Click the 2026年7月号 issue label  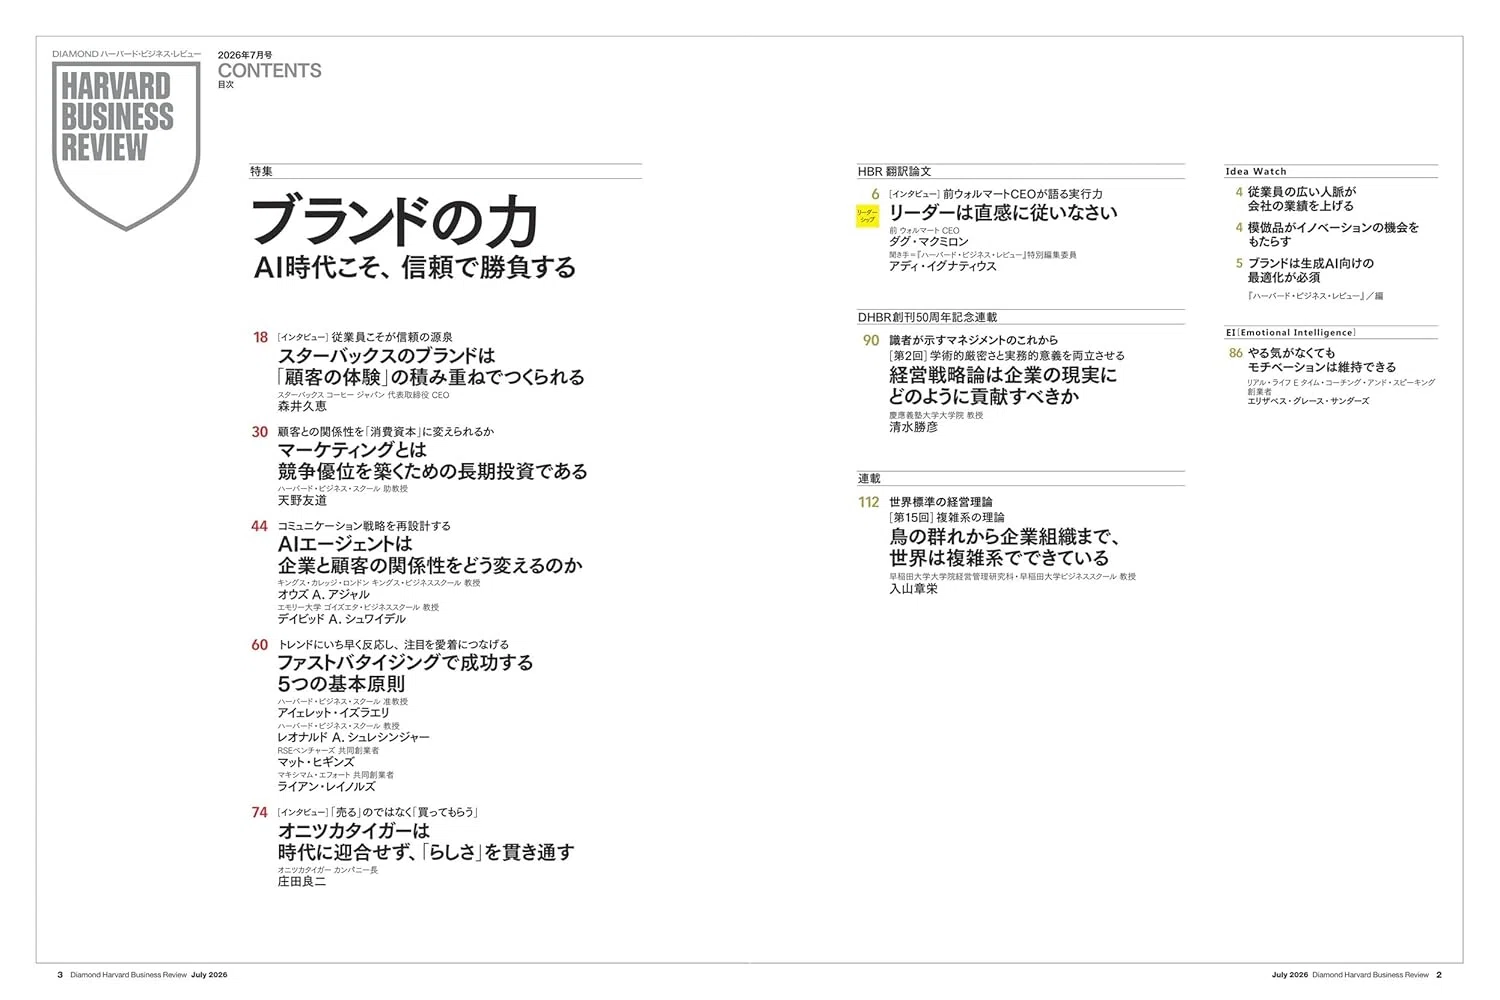pos(245,53)
